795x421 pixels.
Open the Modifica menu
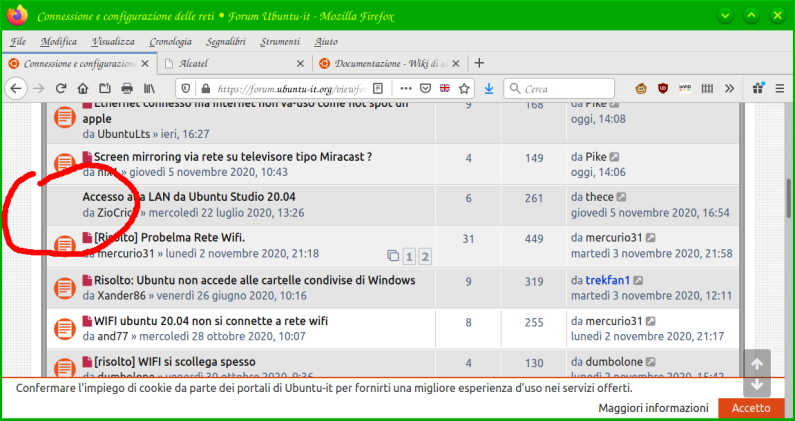pos(59,42)
